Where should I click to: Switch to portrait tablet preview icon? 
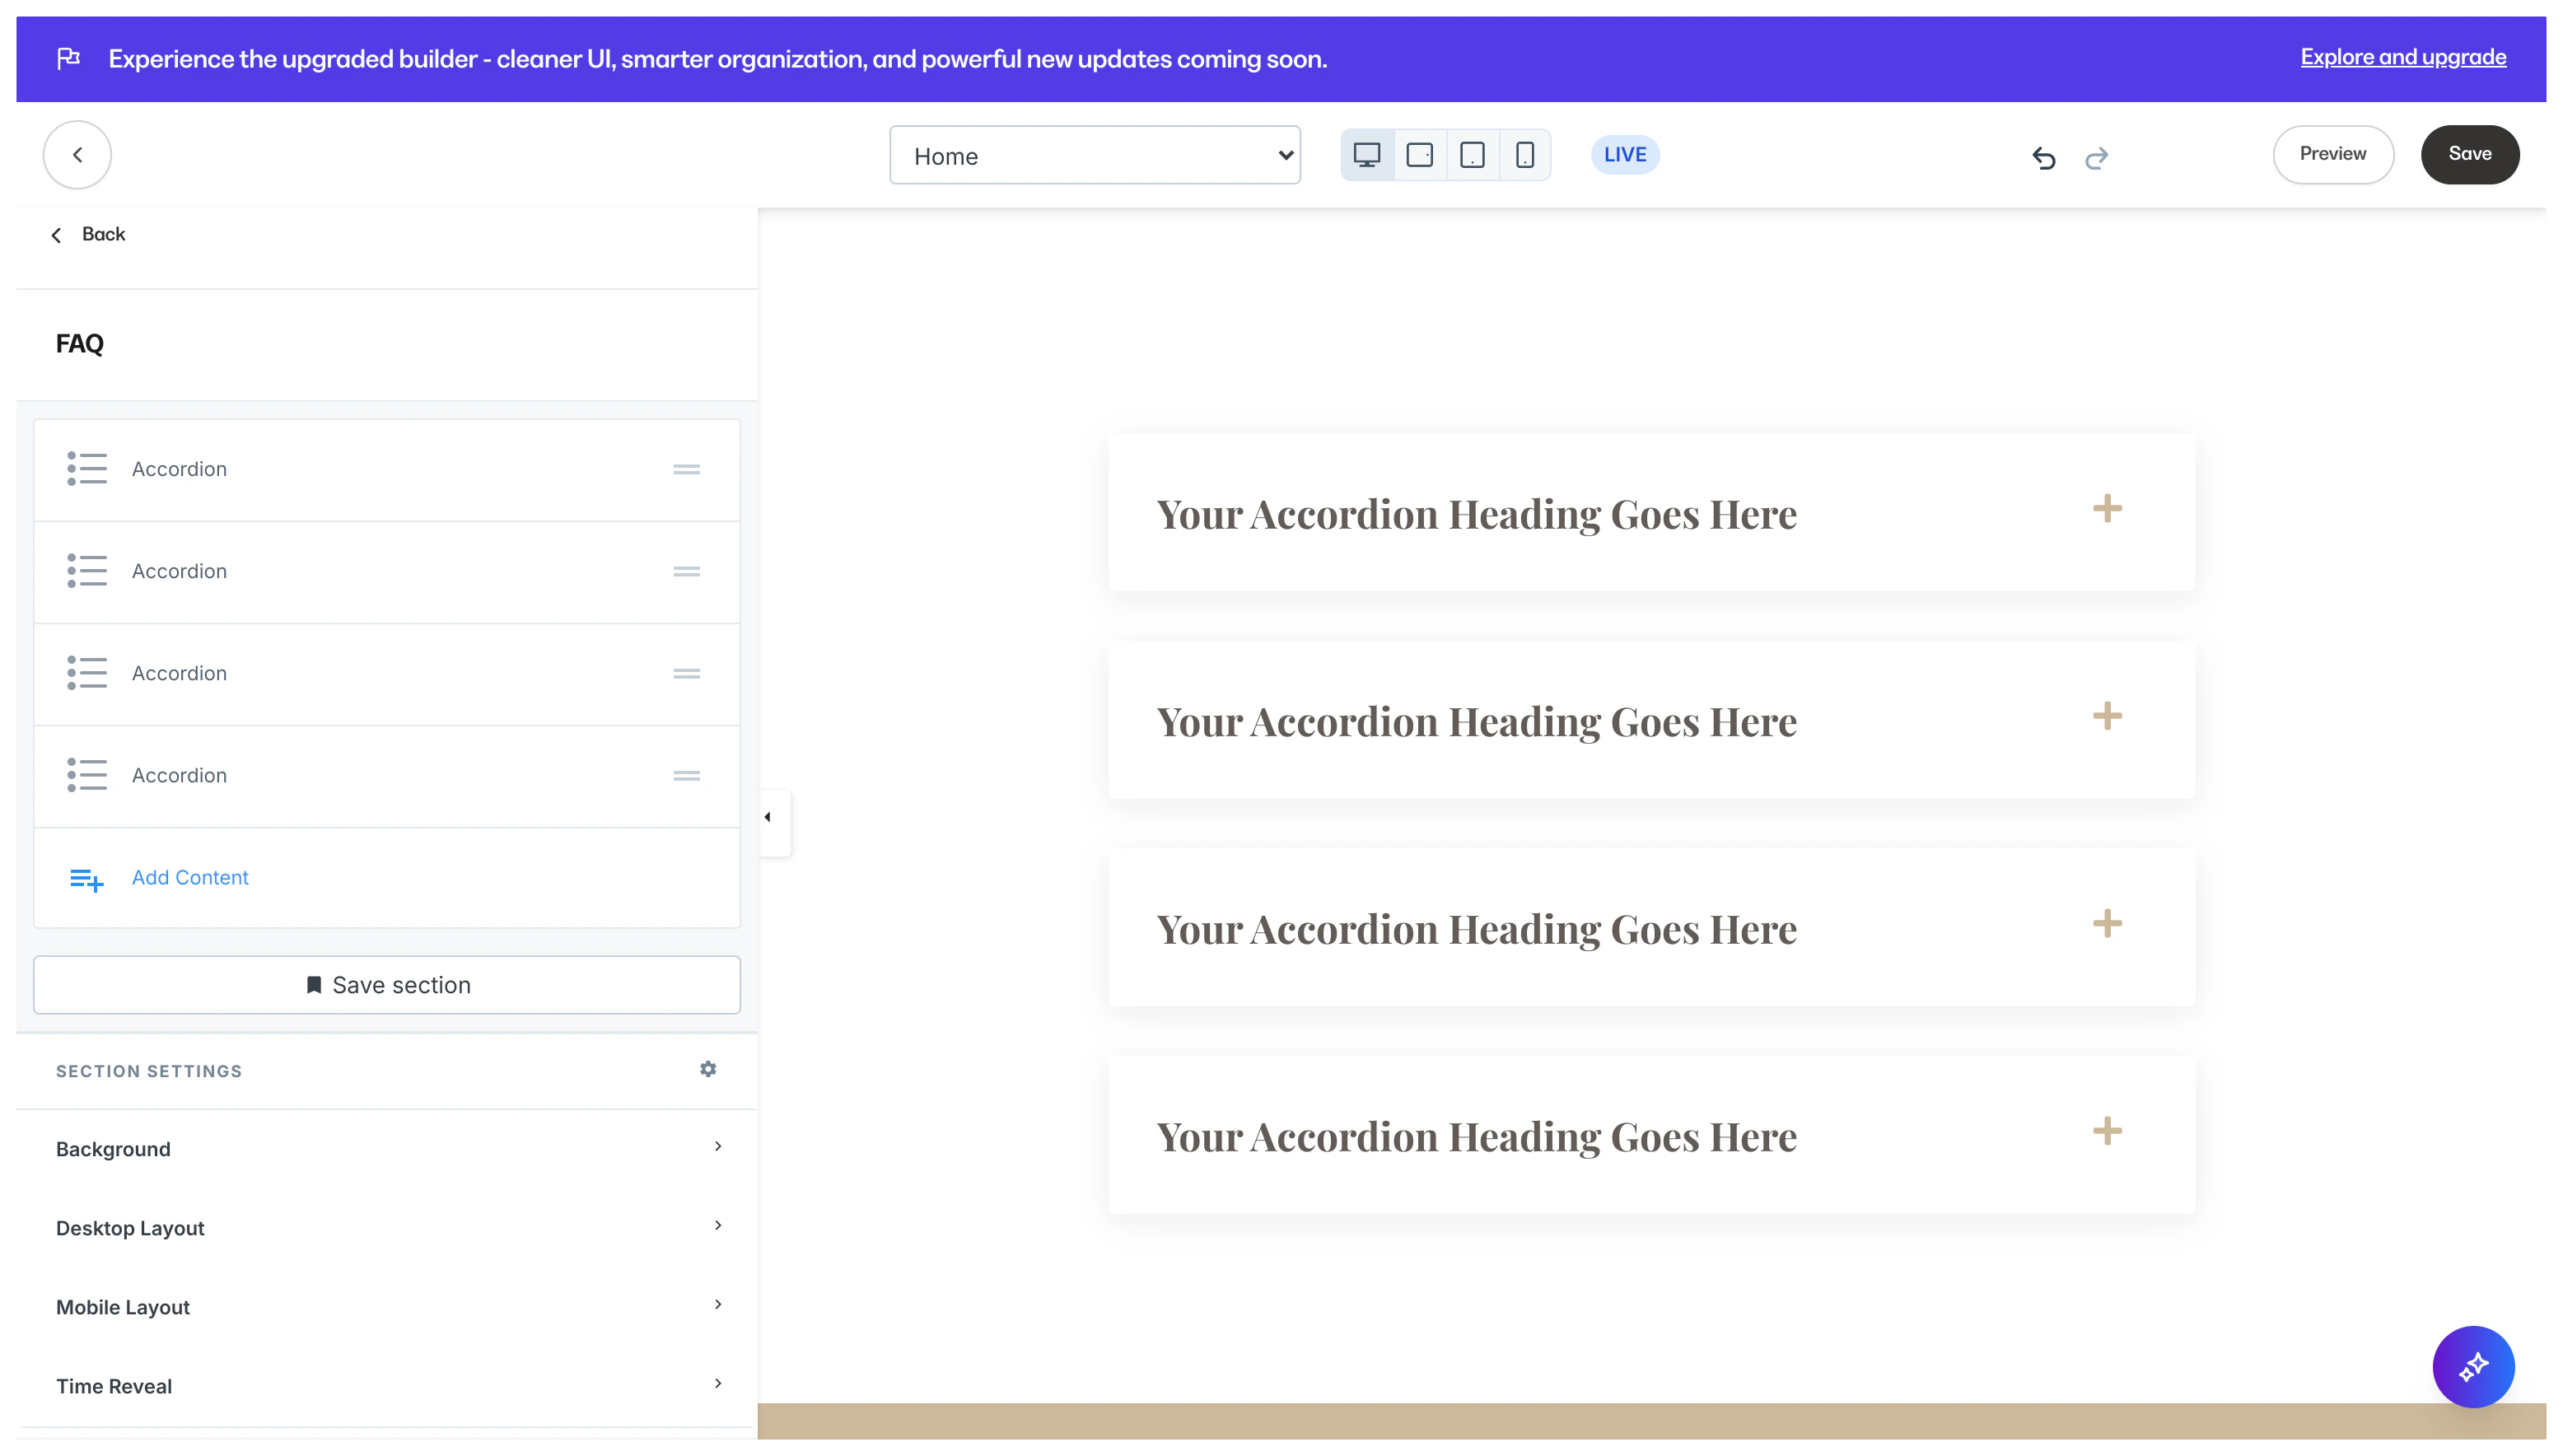(x=1472, y=155)
